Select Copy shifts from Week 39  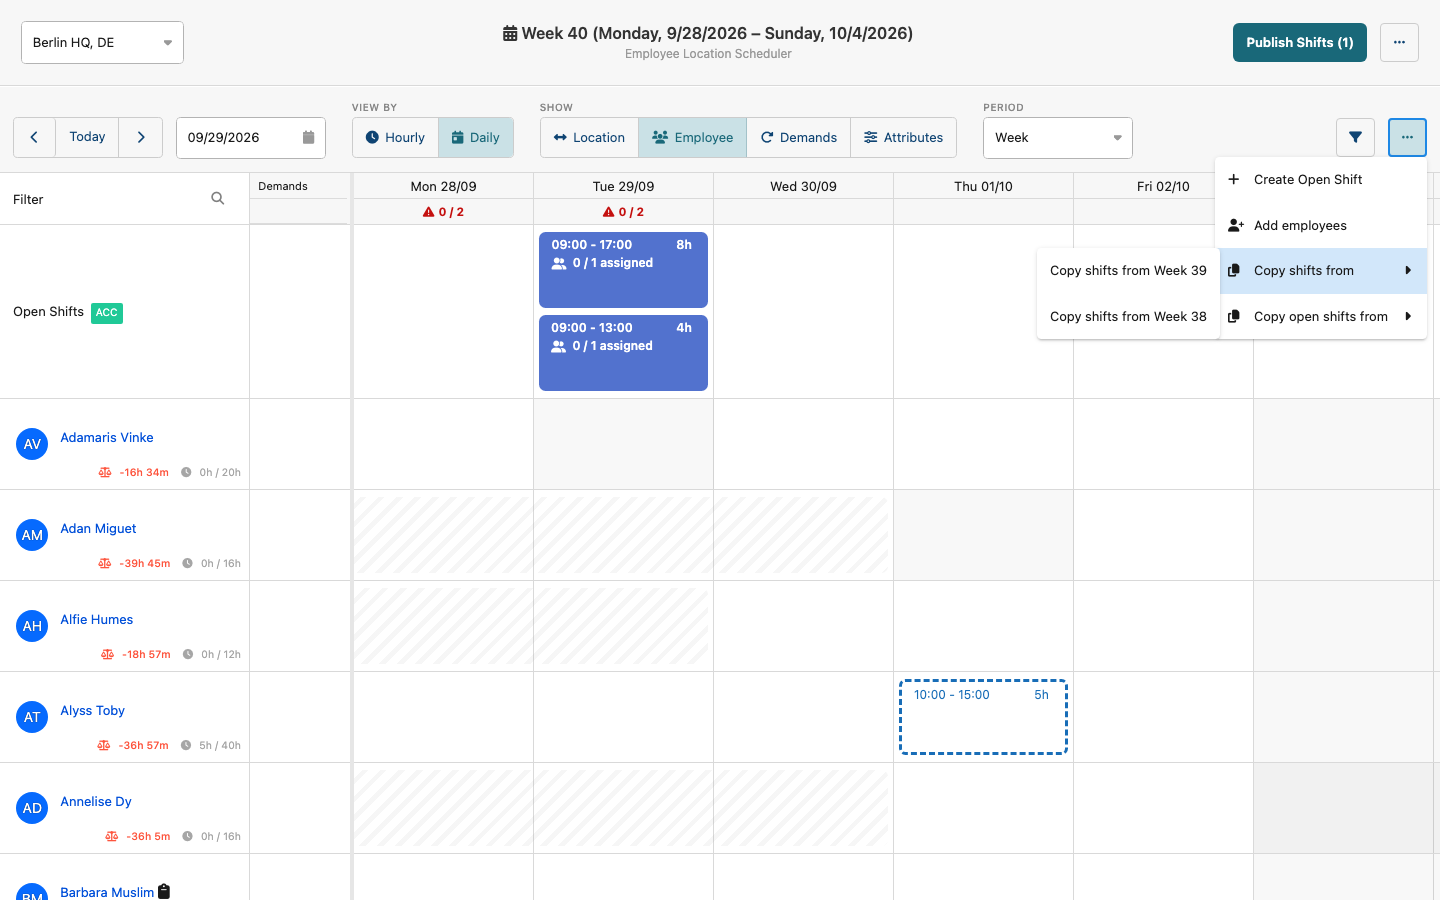click(1128, 270)
